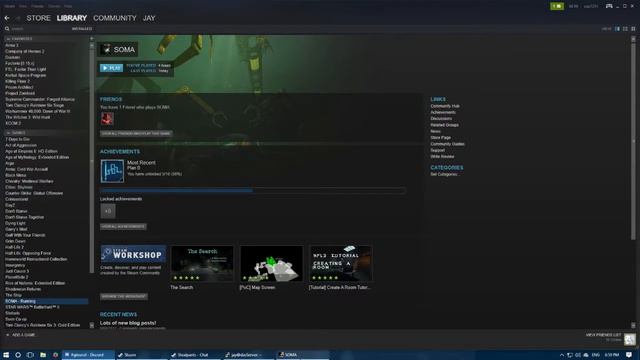This screenshot has width=640, height=360.
Task: Open the Map Screen workshop thumbnail
Action: coord(271,264)
